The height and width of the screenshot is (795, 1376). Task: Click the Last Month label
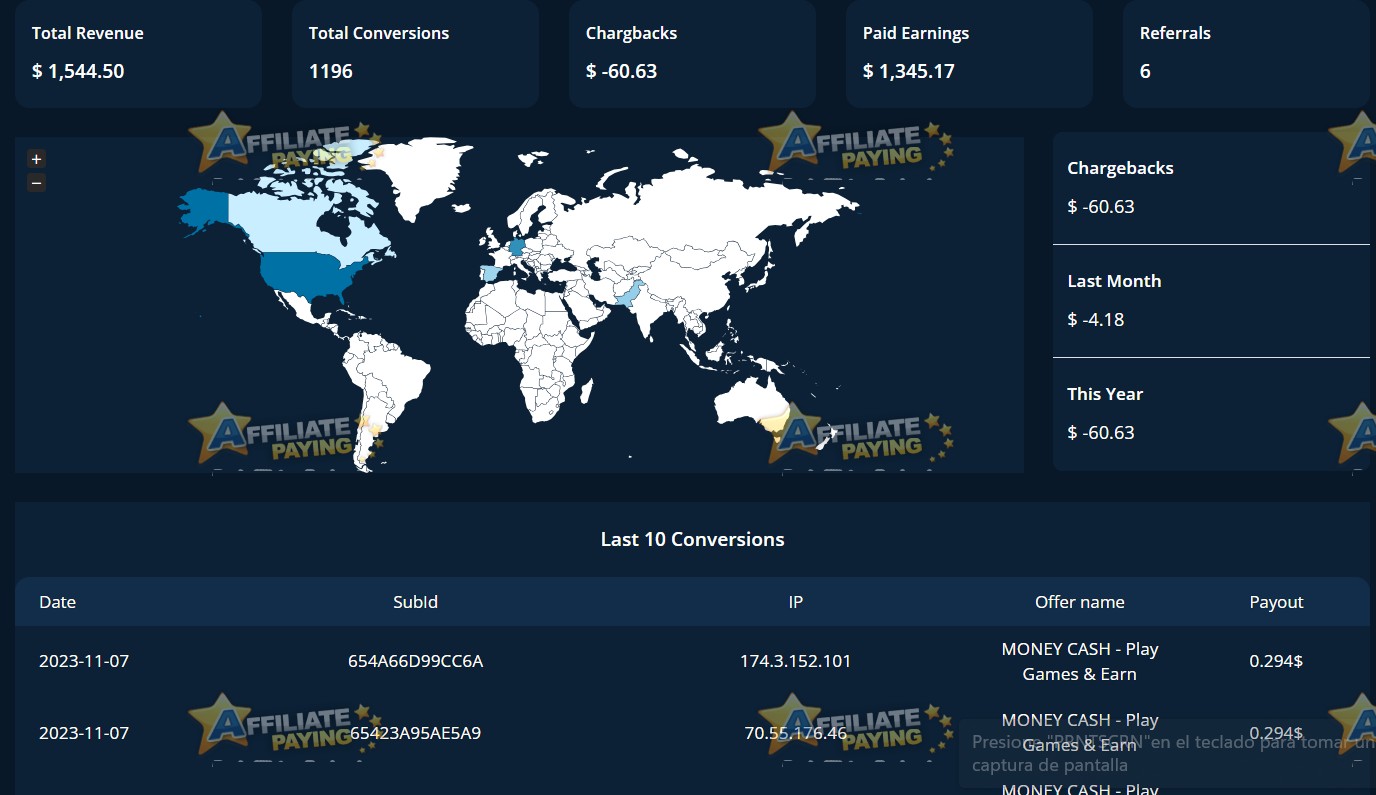[x=1114, y=281]
